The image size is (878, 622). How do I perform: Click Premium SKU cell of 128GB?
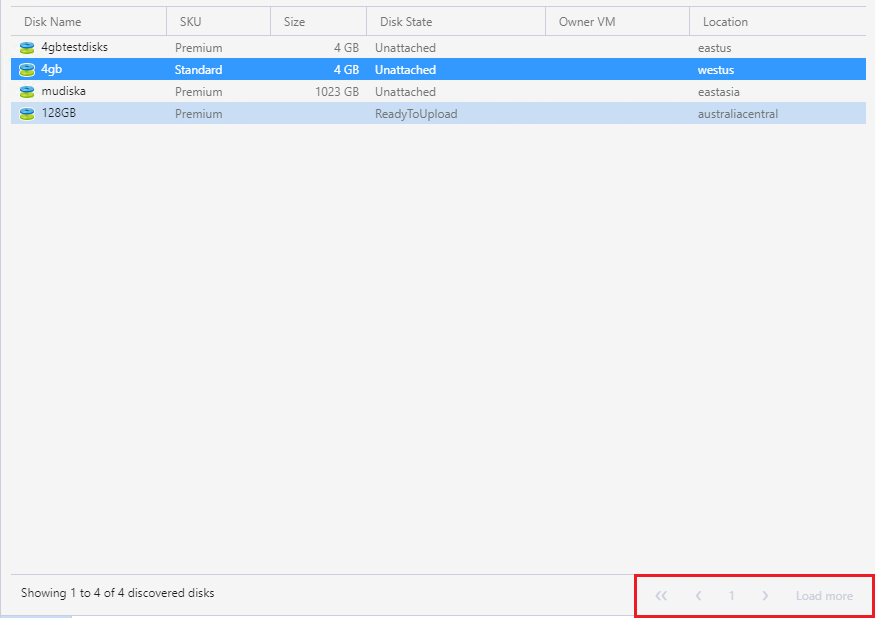pos(198,114)
